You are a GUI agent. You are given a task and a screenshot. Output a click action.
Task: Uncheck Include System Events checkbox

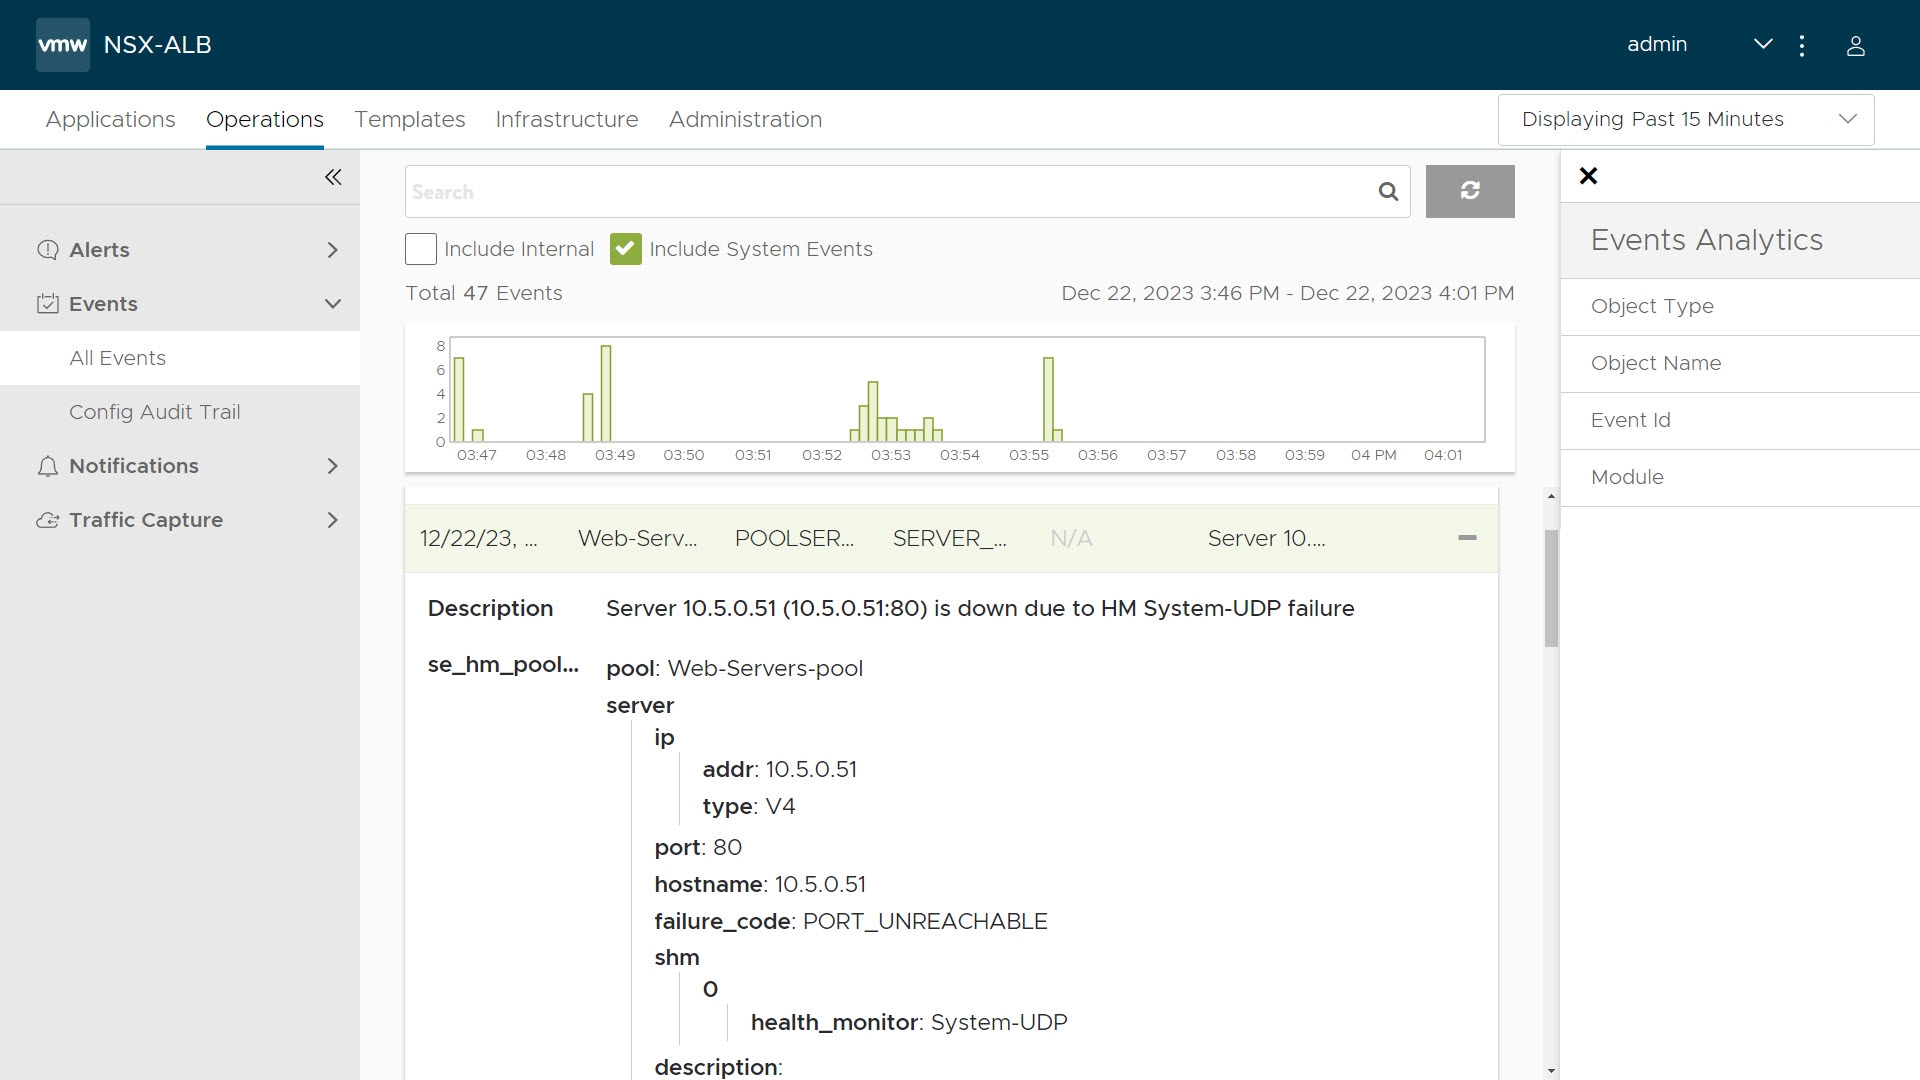(626, 249)
